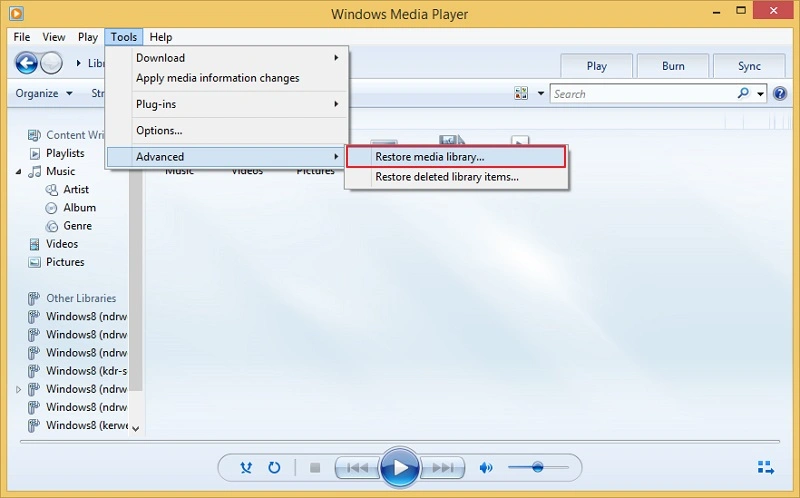Click the volume slider handle
Screen dimensions: 800x498
[537, 467]
